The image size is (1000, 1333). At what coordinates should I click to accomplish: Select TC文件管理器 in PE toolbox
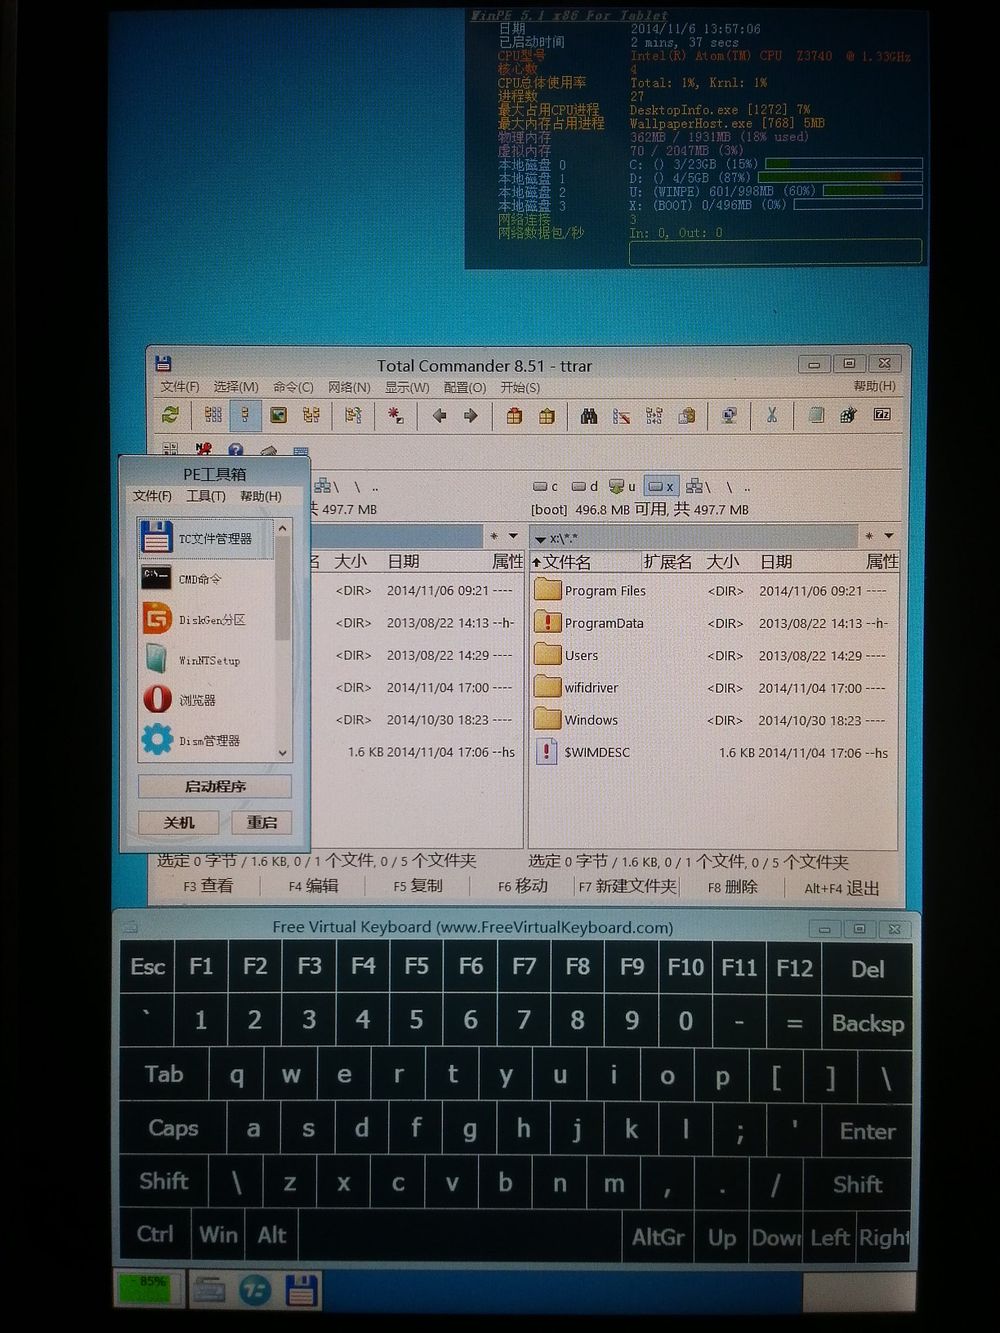coord(206,538)
